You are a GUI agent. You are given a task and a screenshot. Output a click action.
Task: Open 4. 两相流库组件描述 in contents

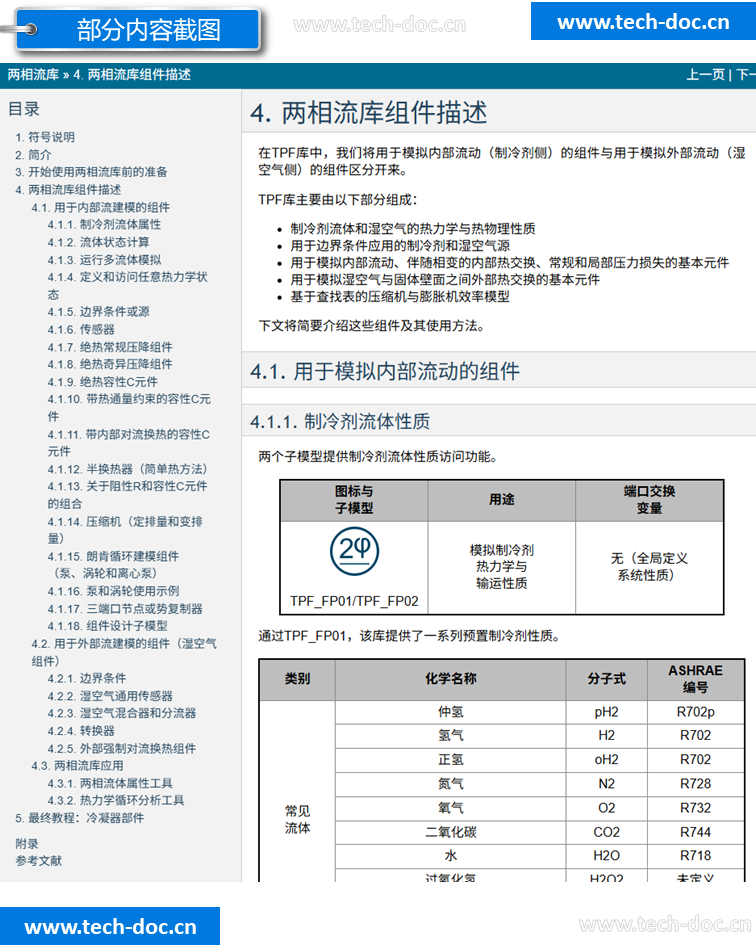tap(68, 190)
